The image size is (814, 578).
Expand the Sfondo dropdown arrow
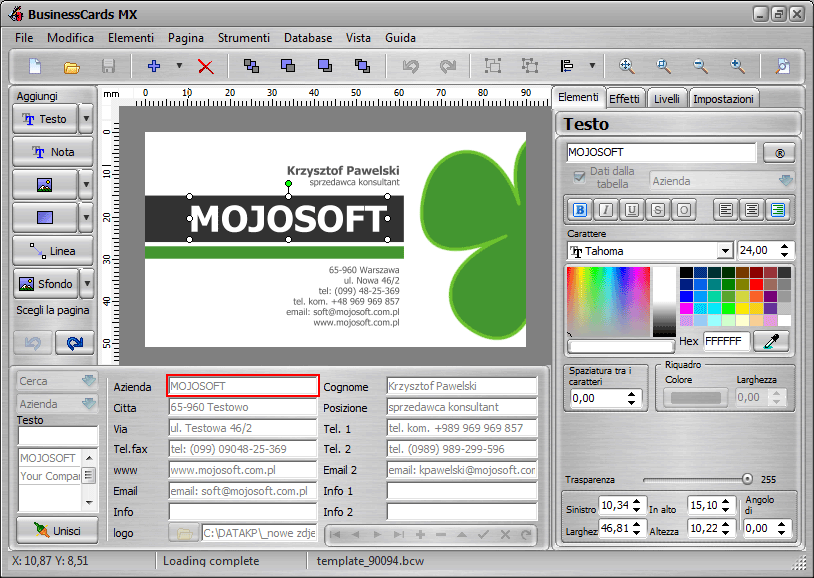point(87,284)
